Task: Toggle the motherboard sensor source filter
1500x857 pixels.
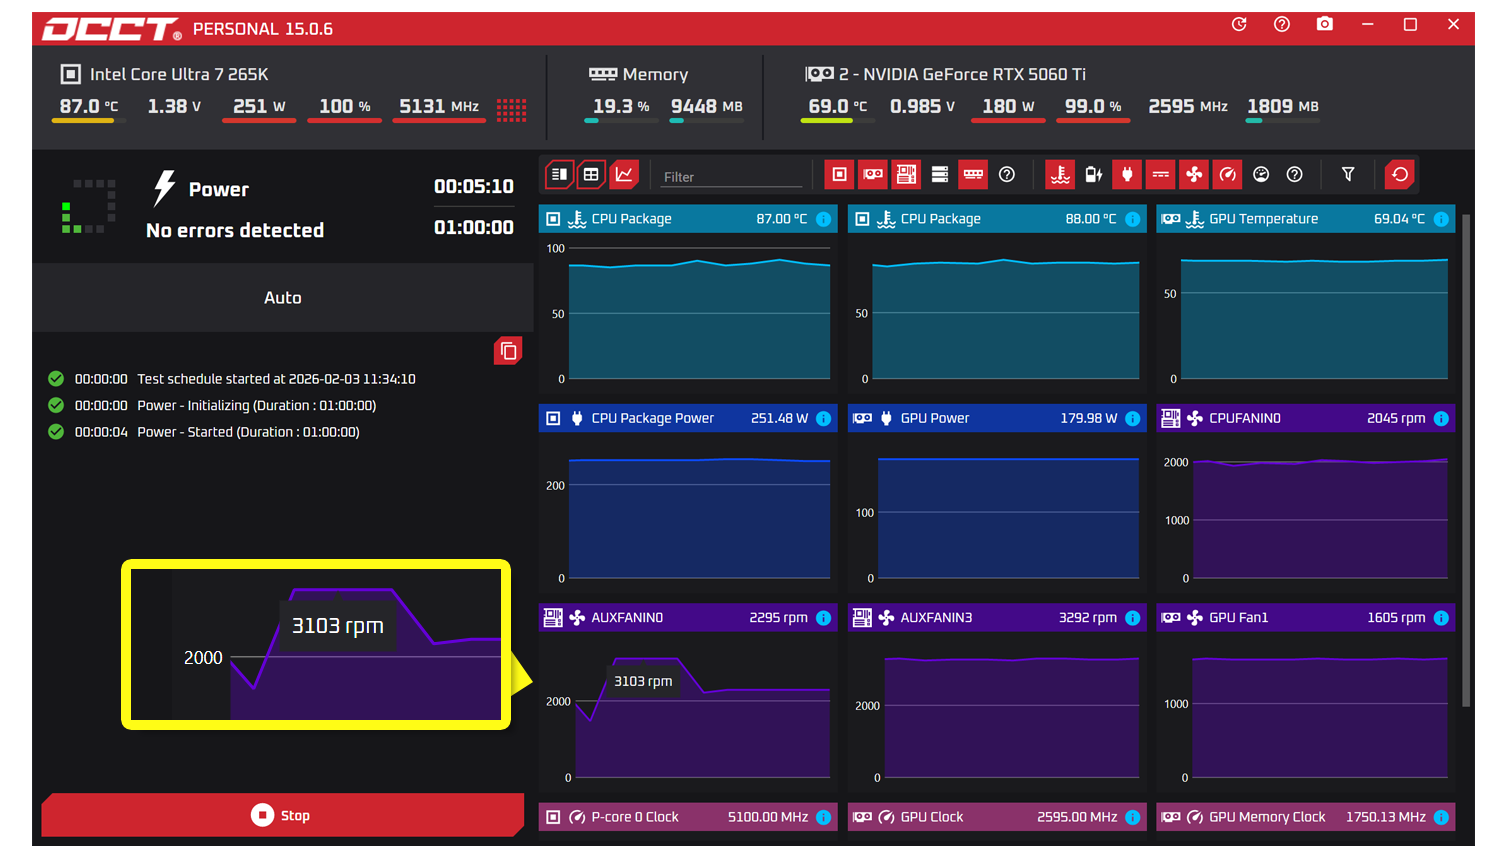Action: coord(906,175)
